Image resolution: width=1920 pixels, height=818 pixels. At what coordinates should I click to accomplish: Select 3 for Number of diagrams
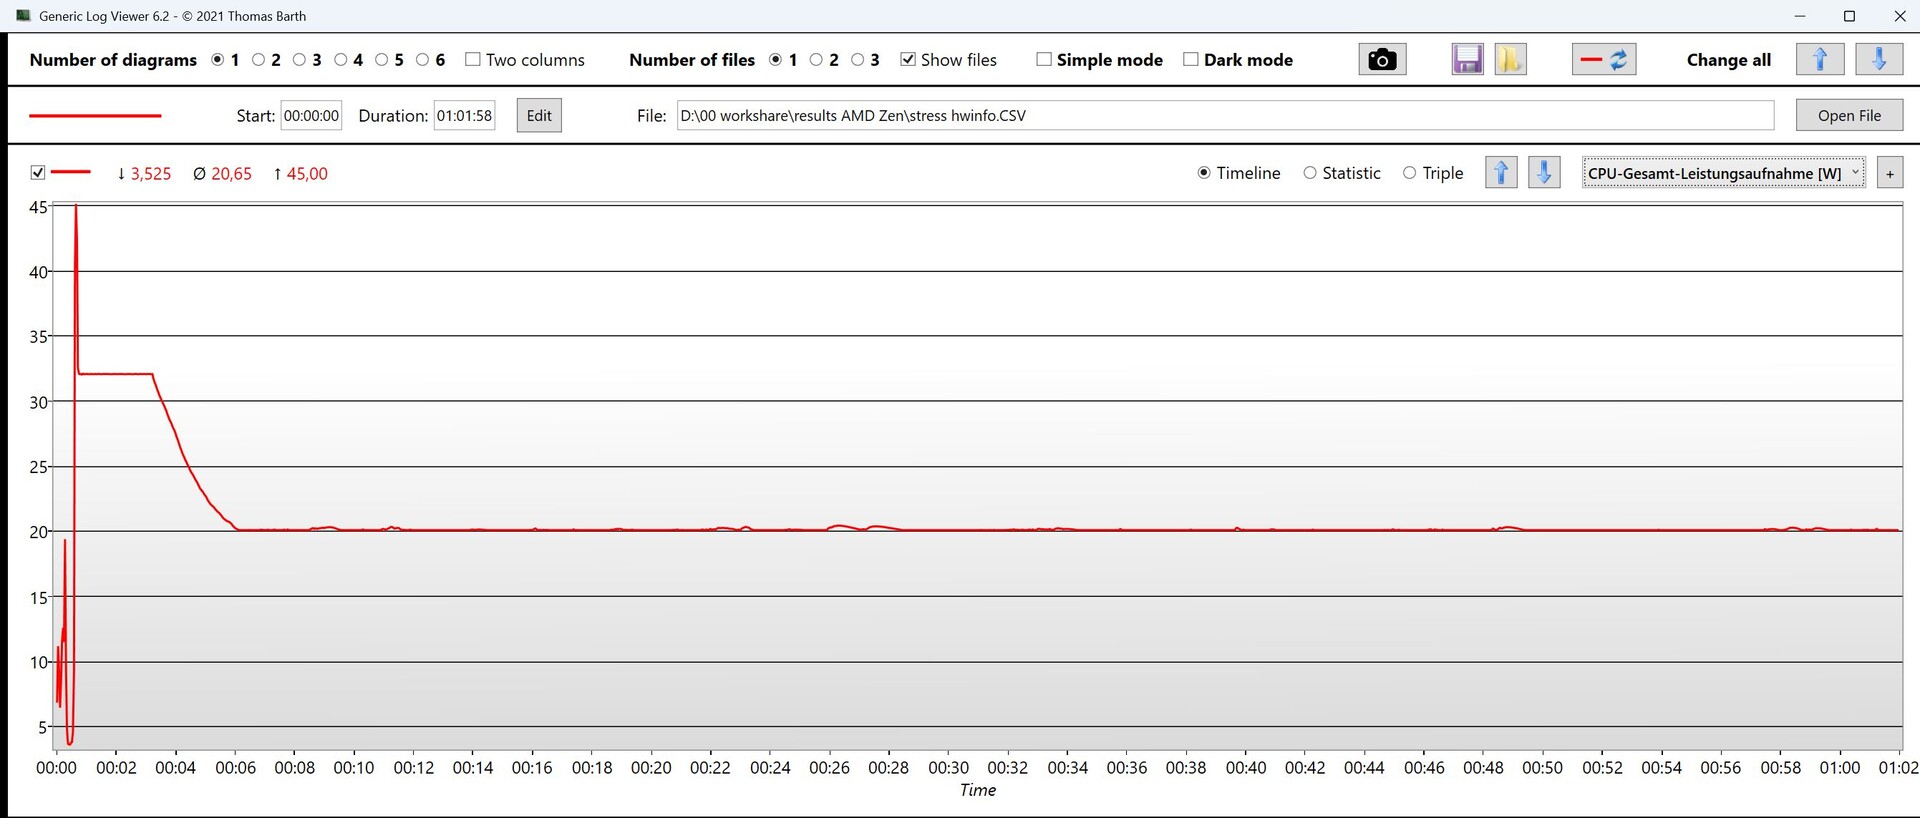pos(300,60)
